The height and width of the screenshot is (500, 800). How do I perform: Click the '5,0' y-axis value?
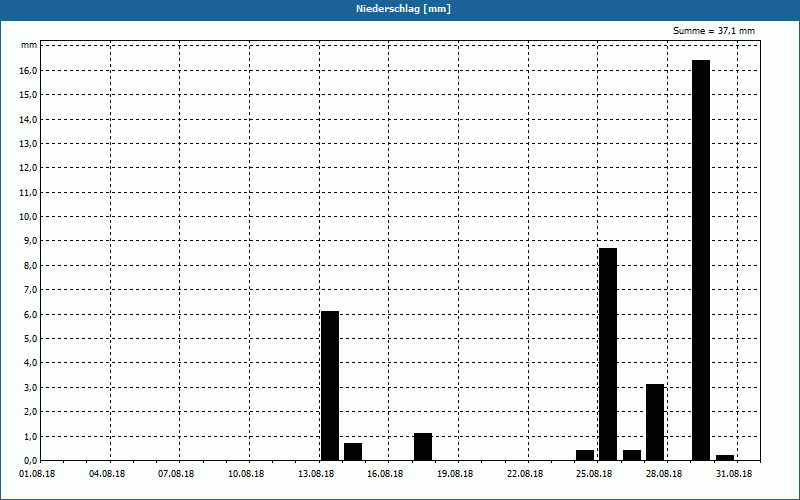click(31, 339)
